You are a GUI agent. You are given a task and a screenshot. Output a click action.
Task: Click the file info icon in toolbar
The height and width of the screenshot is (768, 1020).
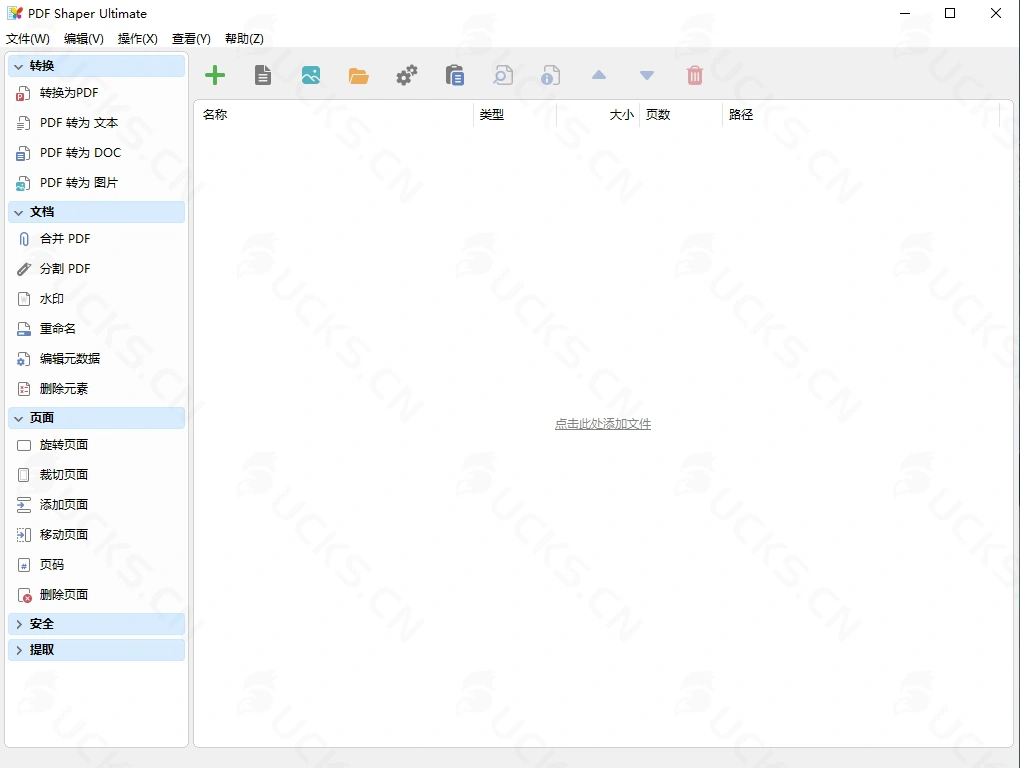550,74
